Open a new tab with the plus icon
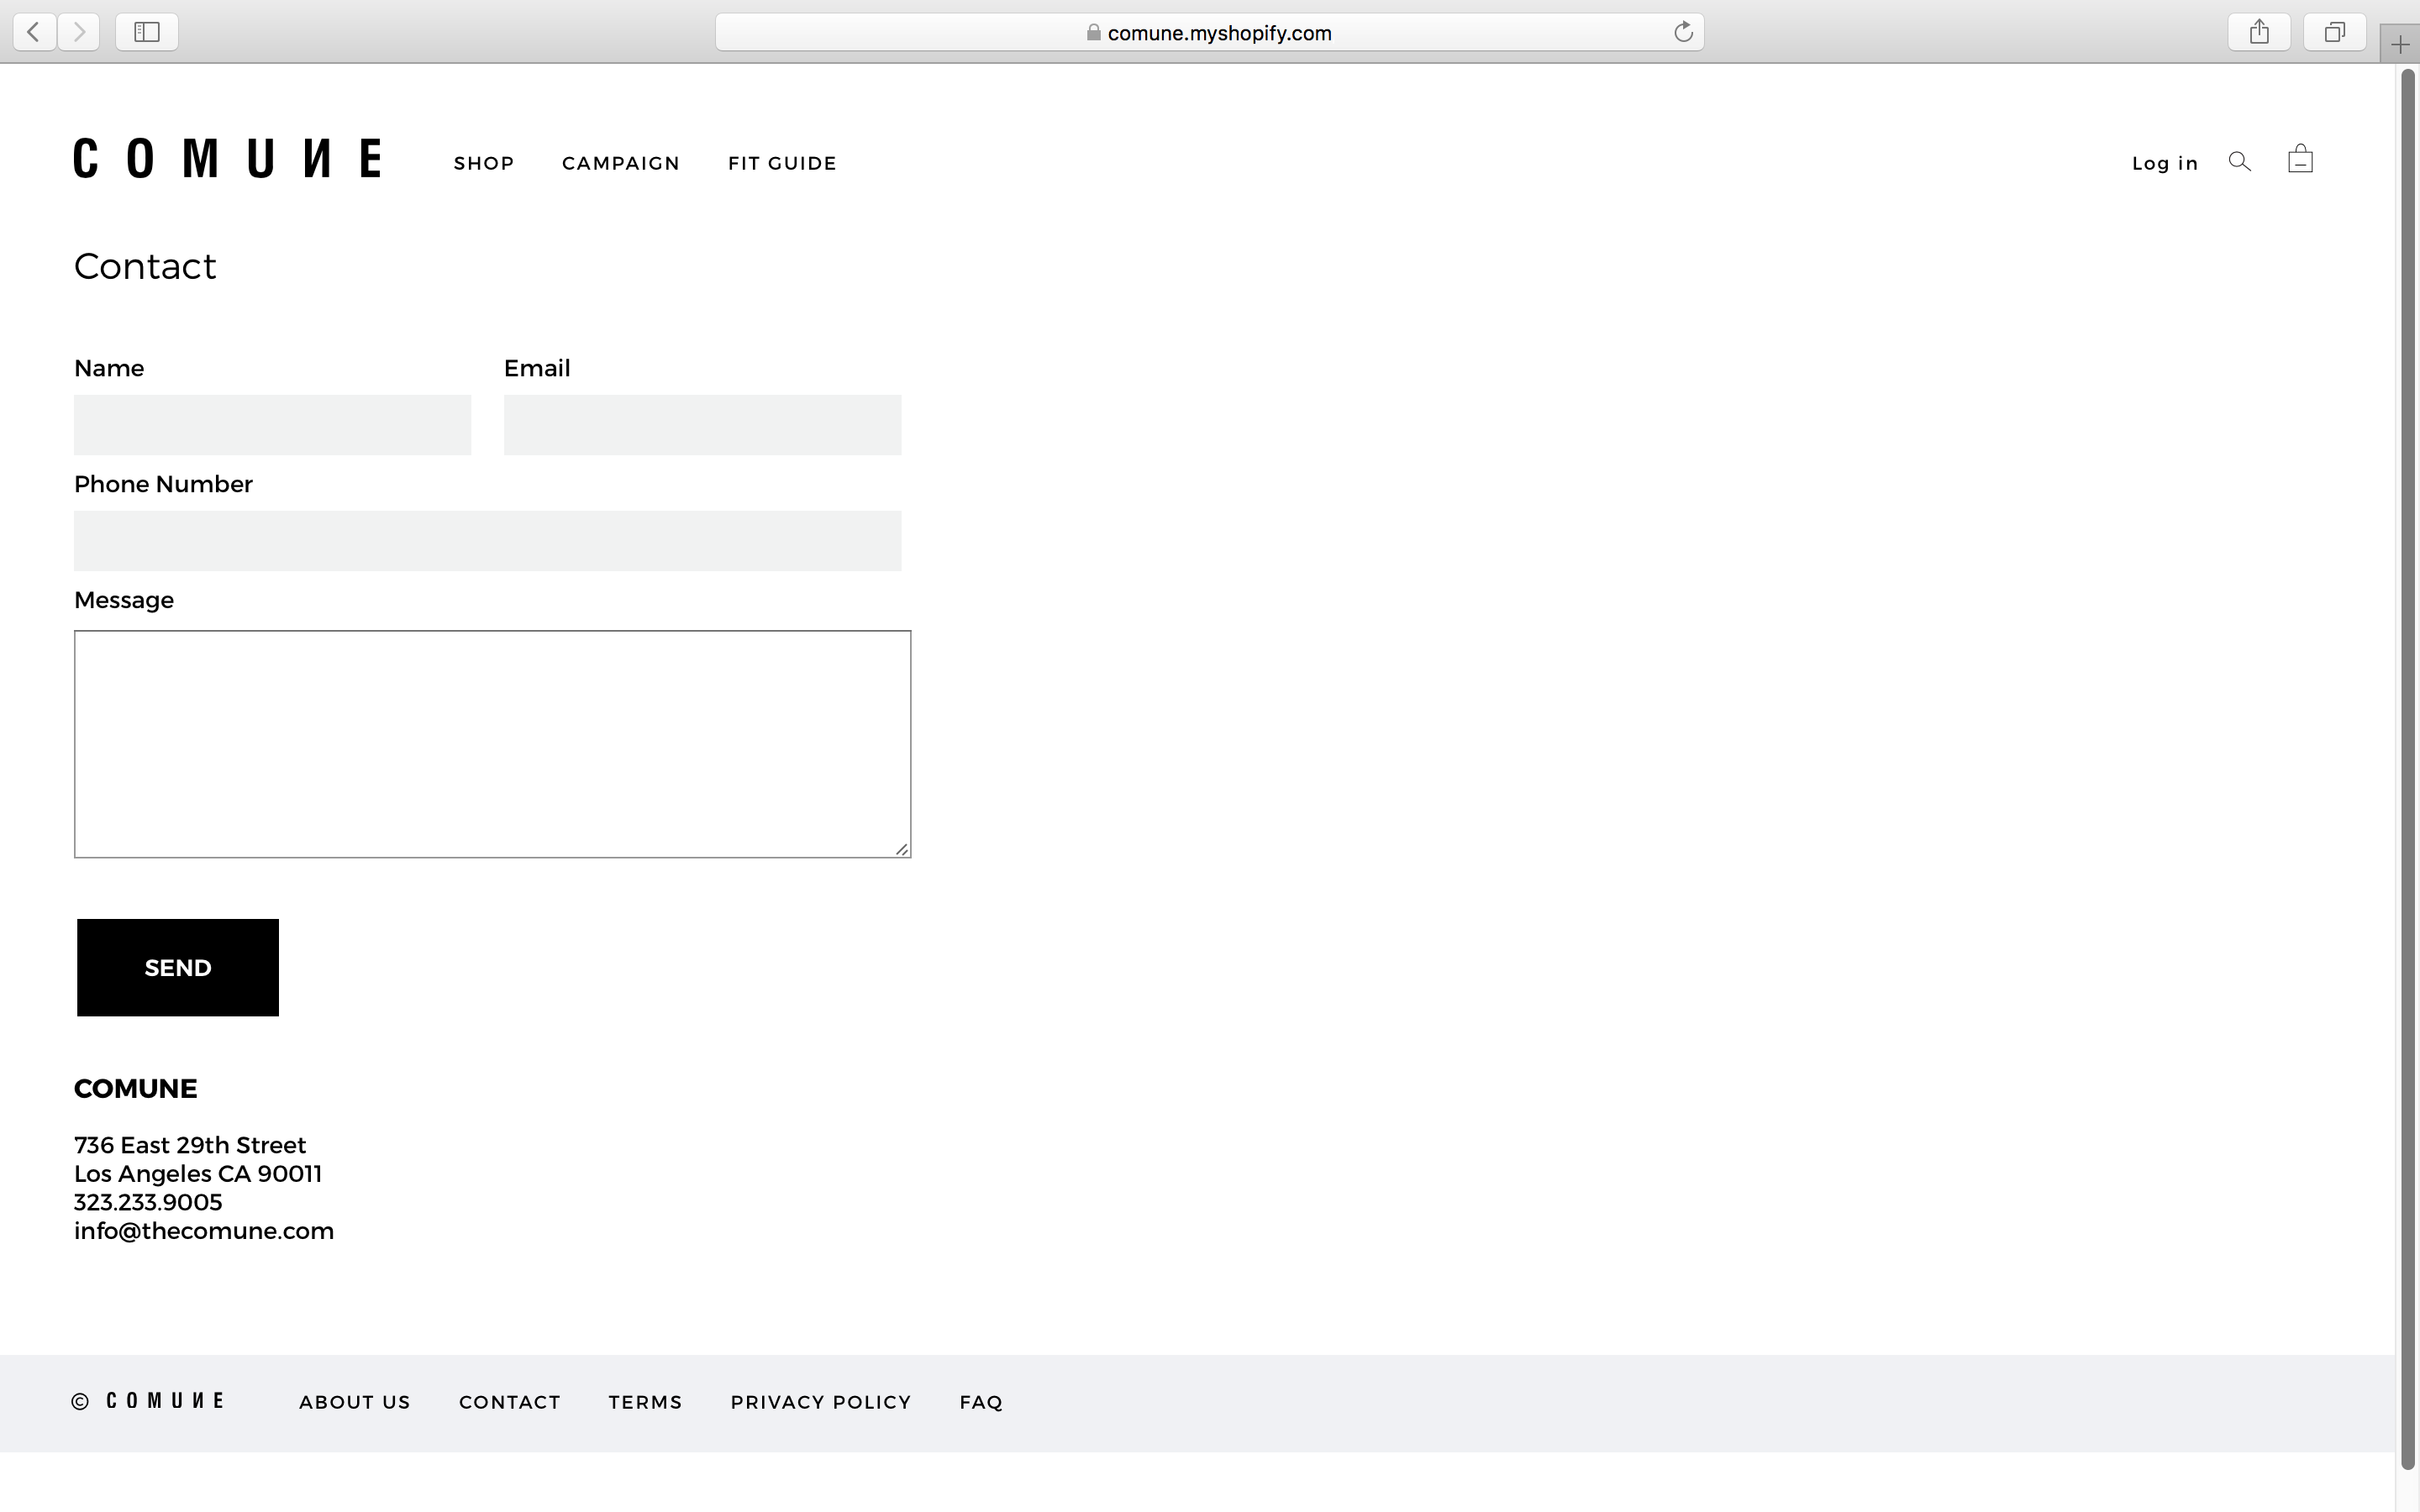The image size is (2420, 1512). click(x=2400, y=45)
